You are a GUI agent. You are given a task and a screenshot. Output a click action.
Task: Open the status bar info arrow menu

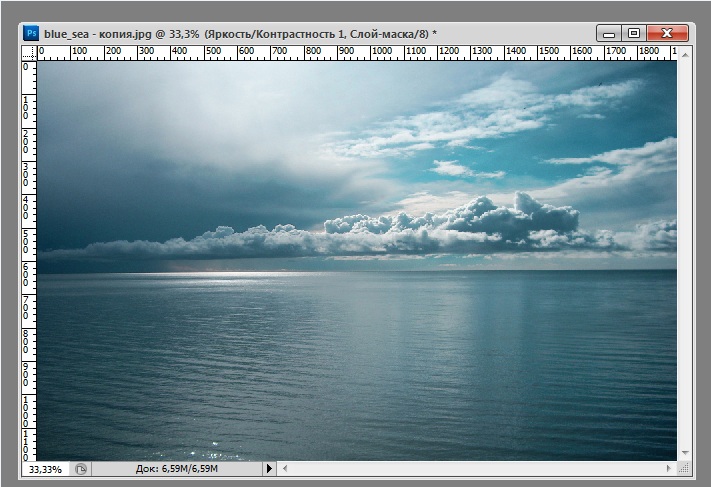pyautogui.click(x=269, y=468)
